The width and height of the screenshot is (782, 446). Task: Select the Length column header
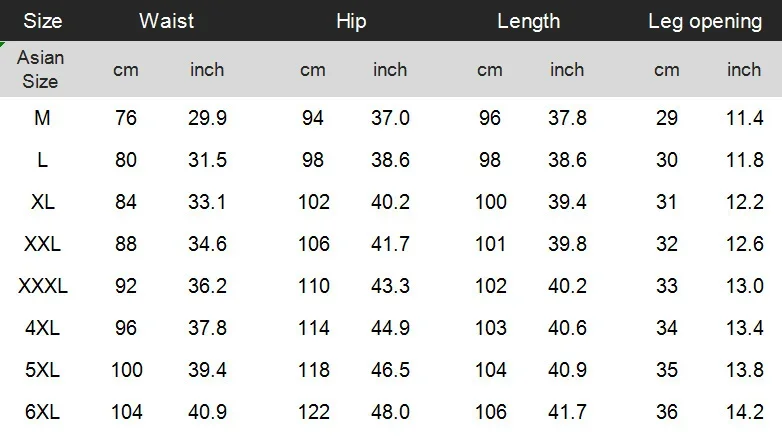(529, 21)
